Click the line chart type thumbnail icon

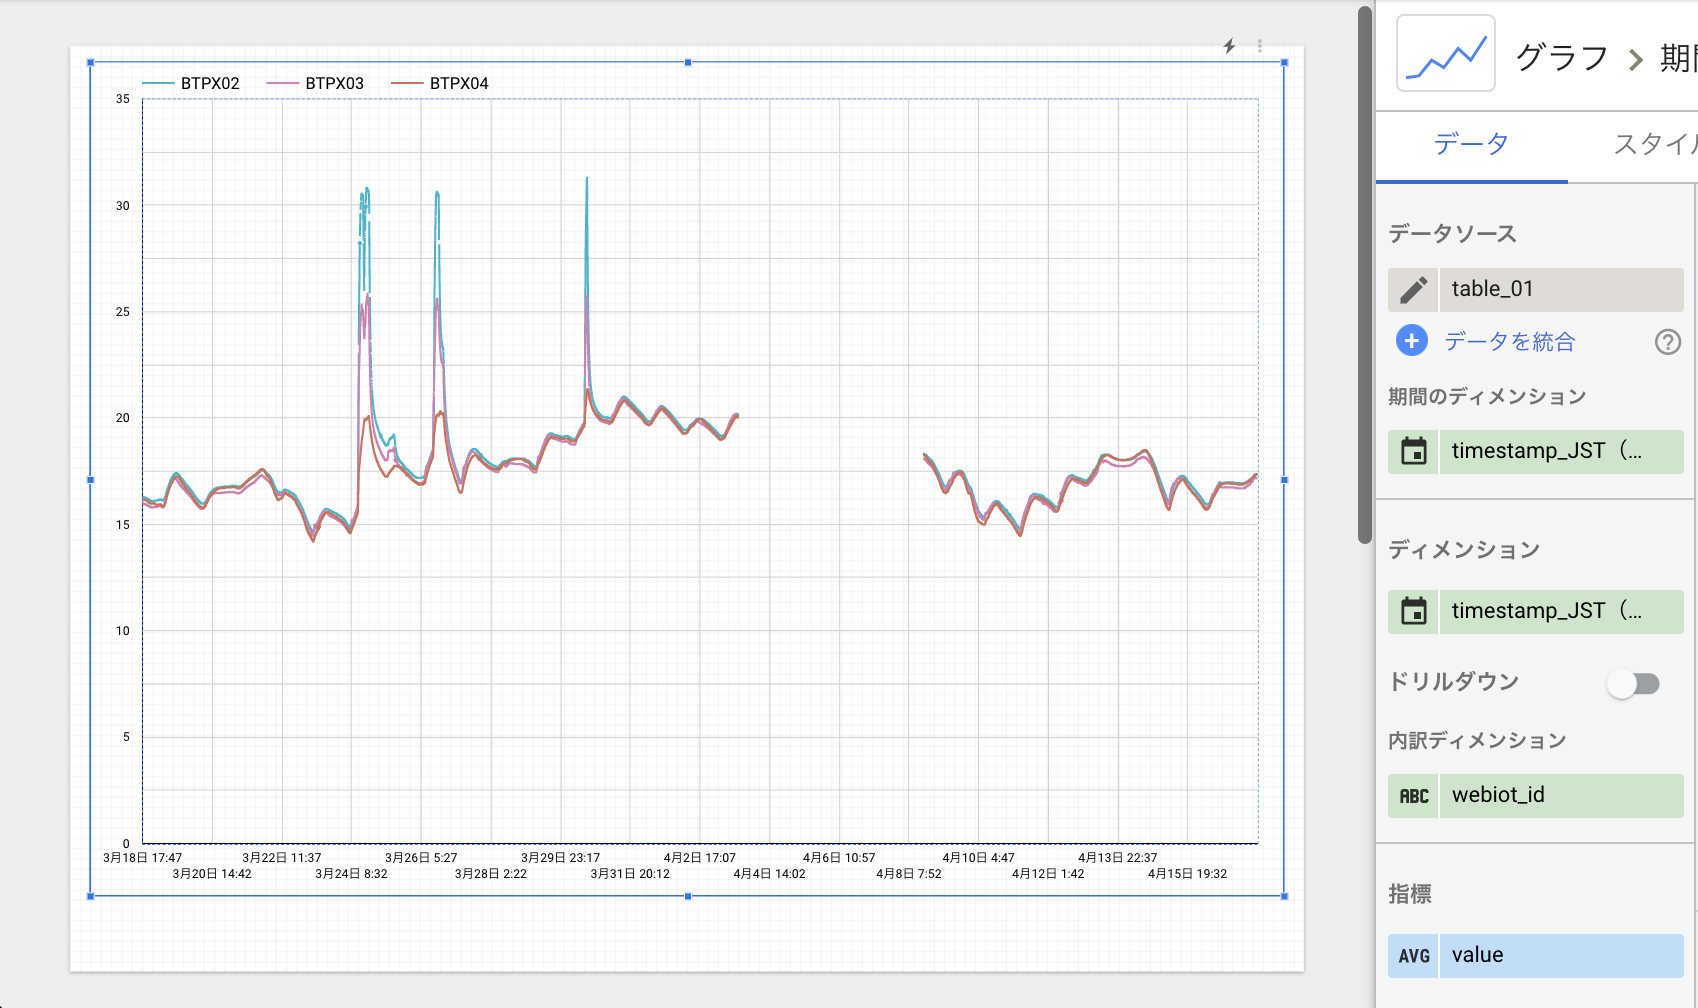(1445, 54)
